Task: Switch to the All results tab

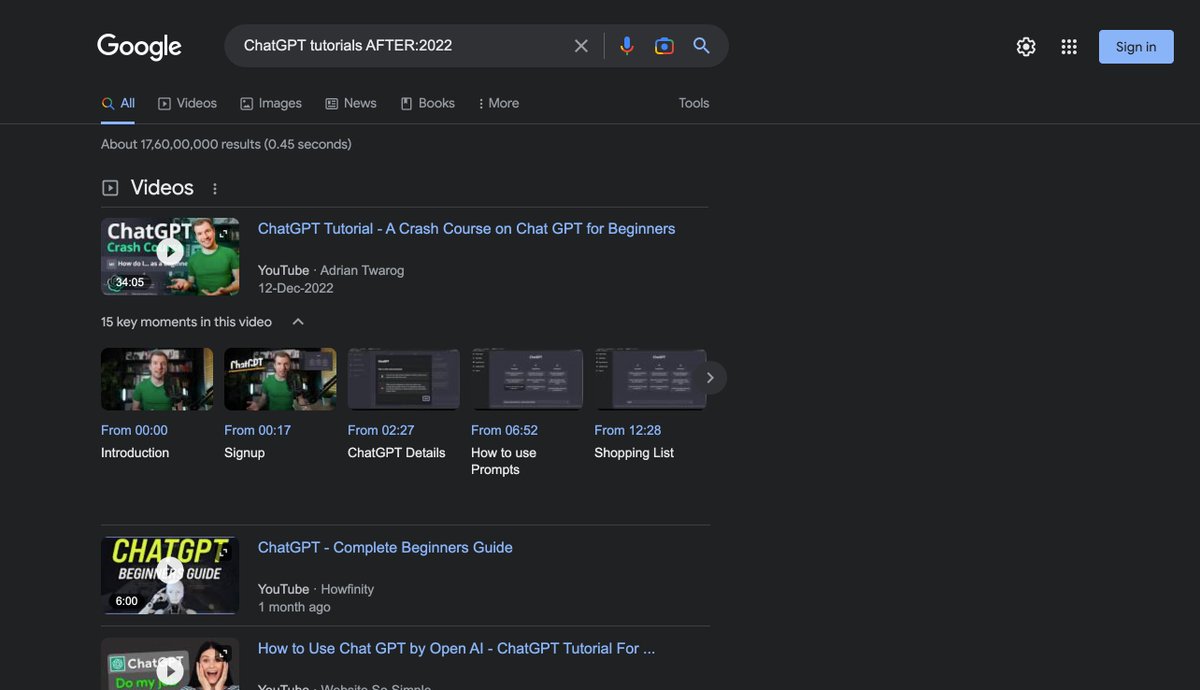Action: click(118, 103)
